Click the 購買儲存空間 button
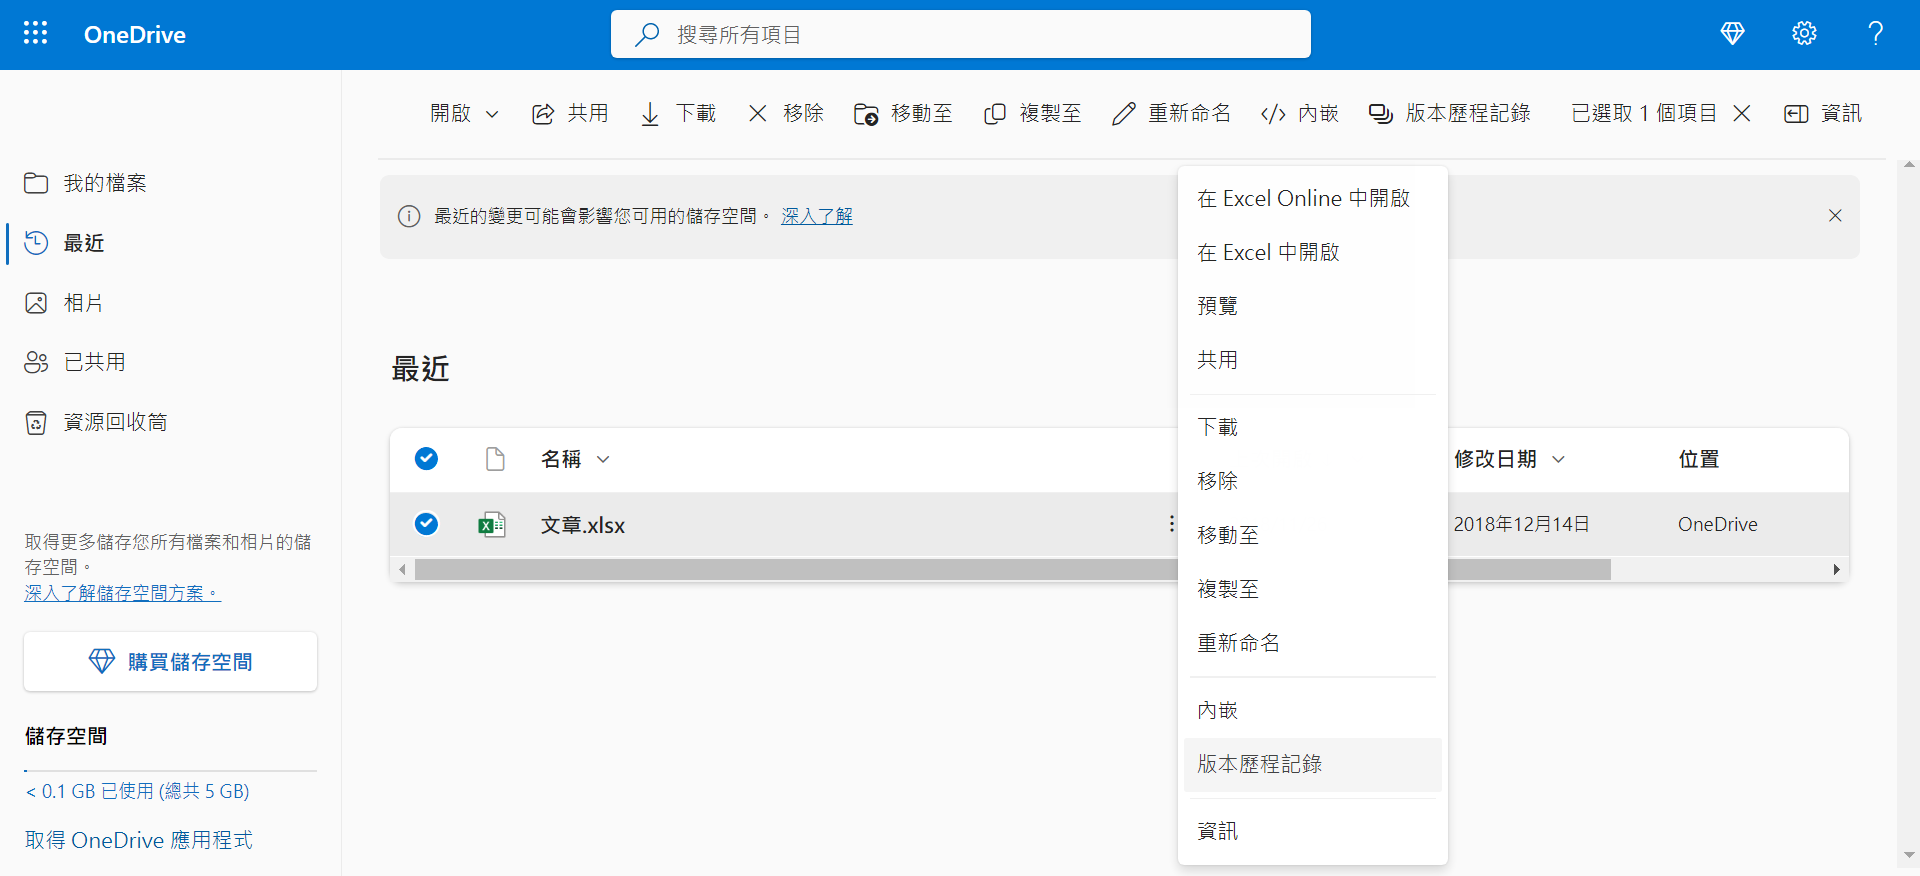1920x876 pixels. (170, 661)
